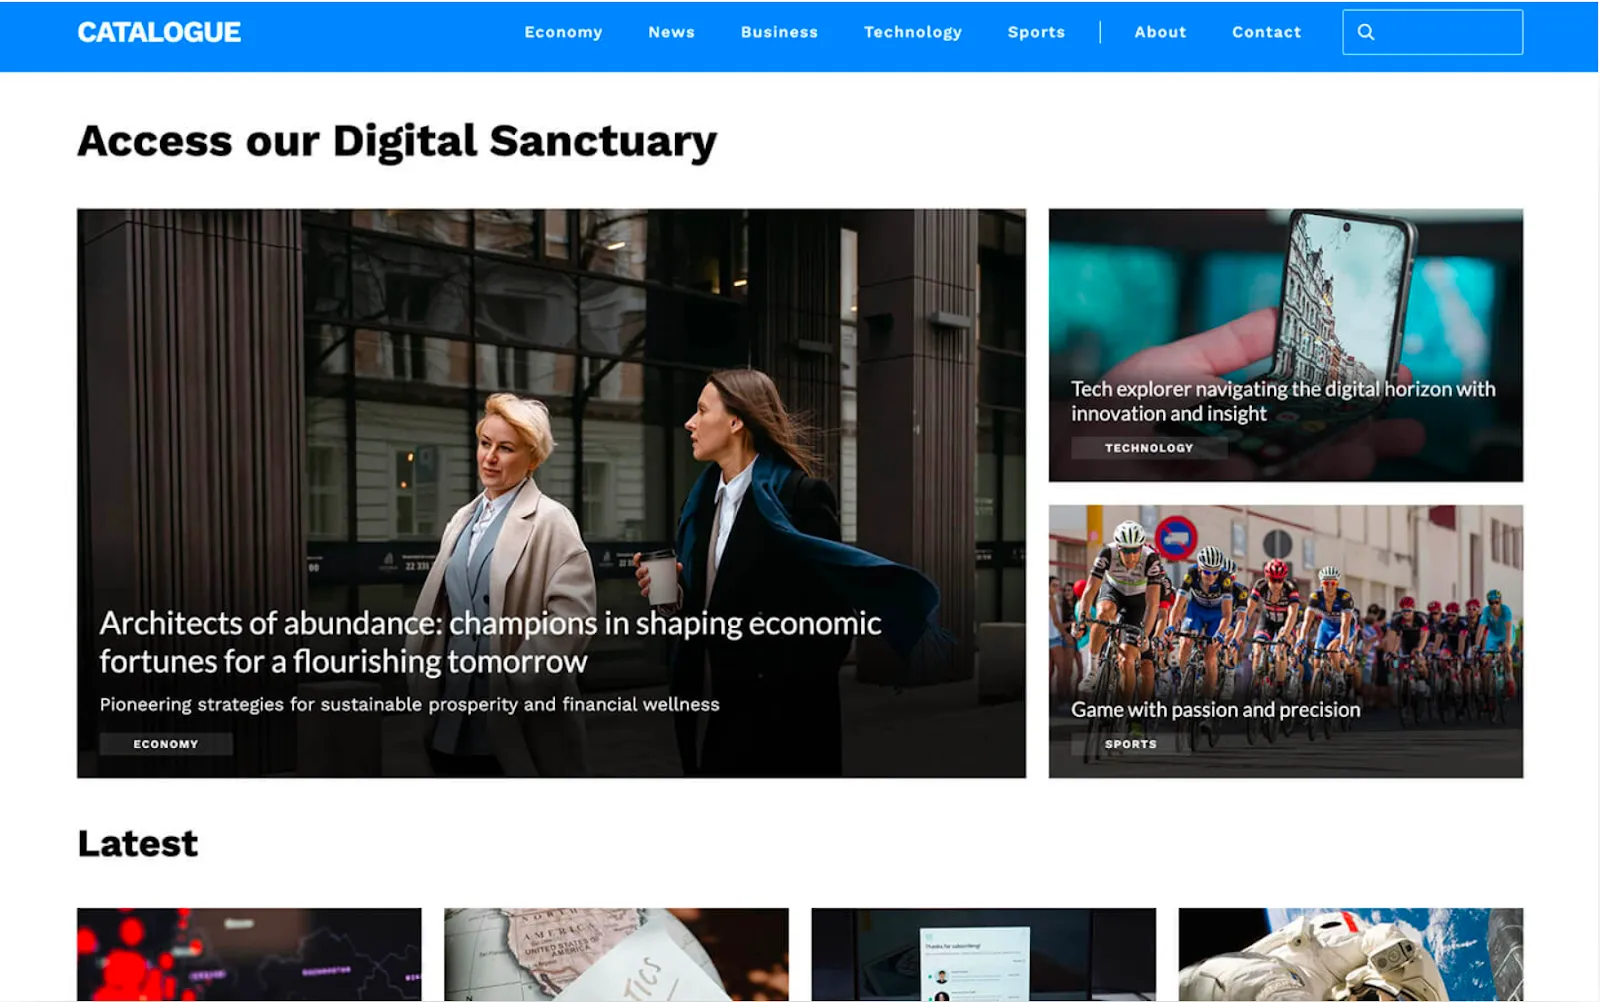
Task: Go to the News section
Action: (671, 32)
